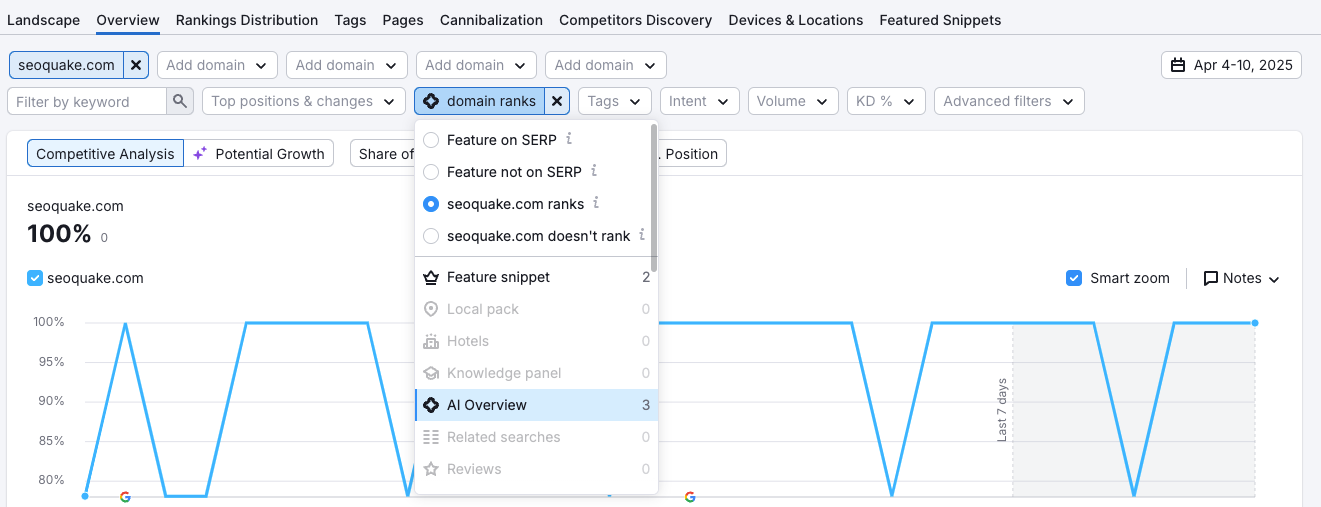Choose AI Overview in the feature list
Screen dimensions: 1321x507
point(487,405)
